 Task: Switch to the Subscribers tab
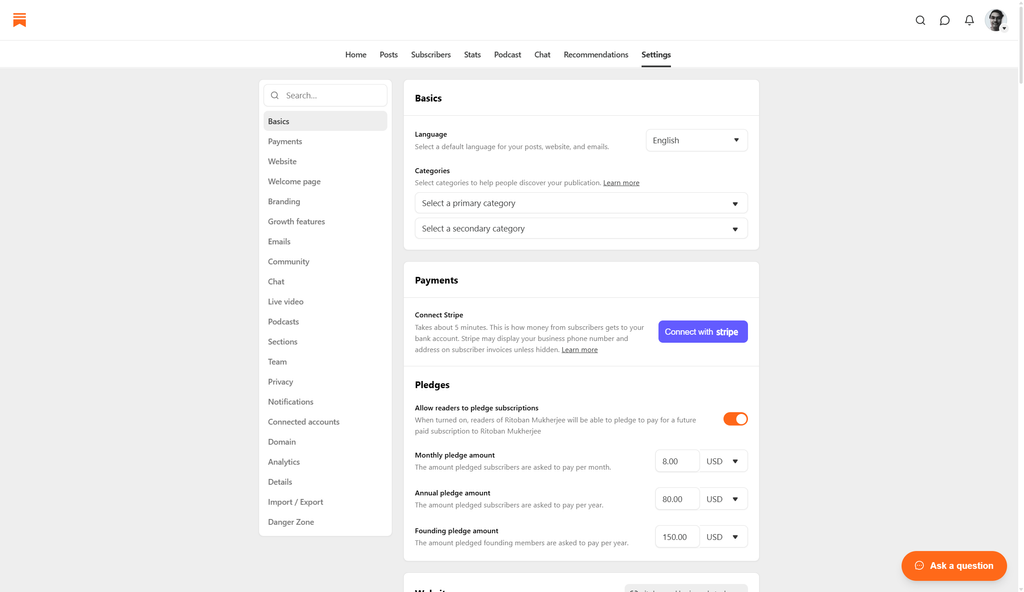pos(431,55)
